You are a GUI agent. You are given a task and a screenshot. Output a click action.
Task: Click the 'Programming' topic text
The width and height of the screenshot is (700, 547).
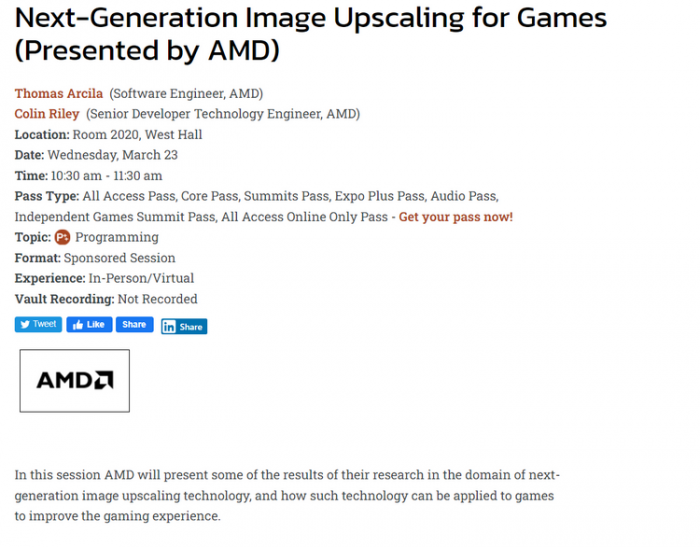point(117,237)
